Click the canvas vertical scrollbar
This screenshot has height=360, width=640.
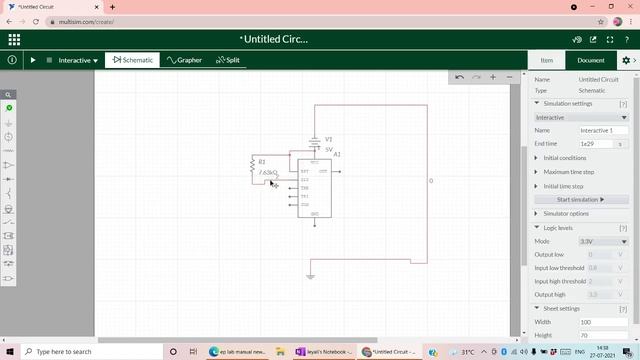(x=524, y=205)
